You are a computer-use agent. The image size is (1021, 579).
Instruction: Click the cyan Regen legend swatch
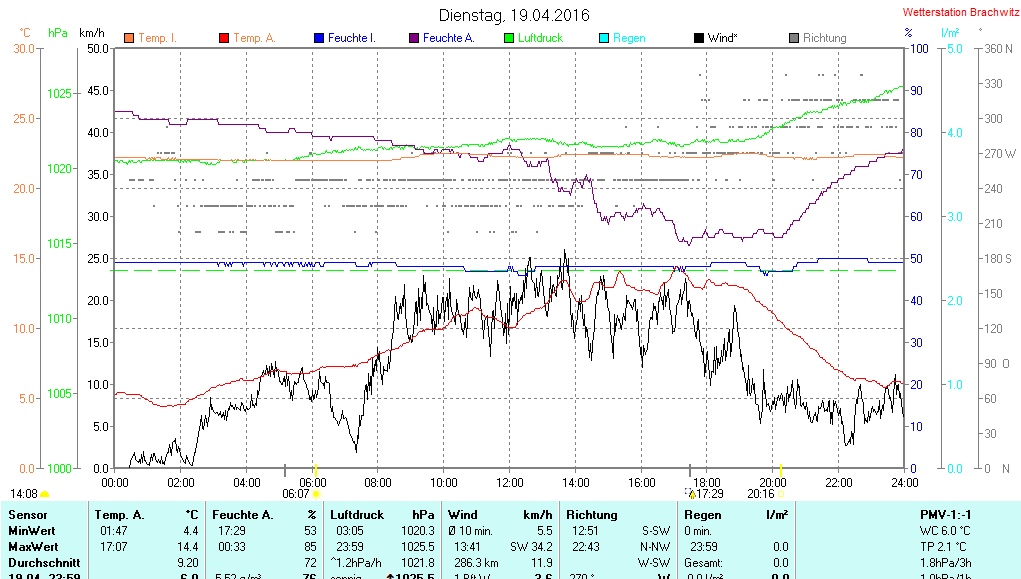604,38
